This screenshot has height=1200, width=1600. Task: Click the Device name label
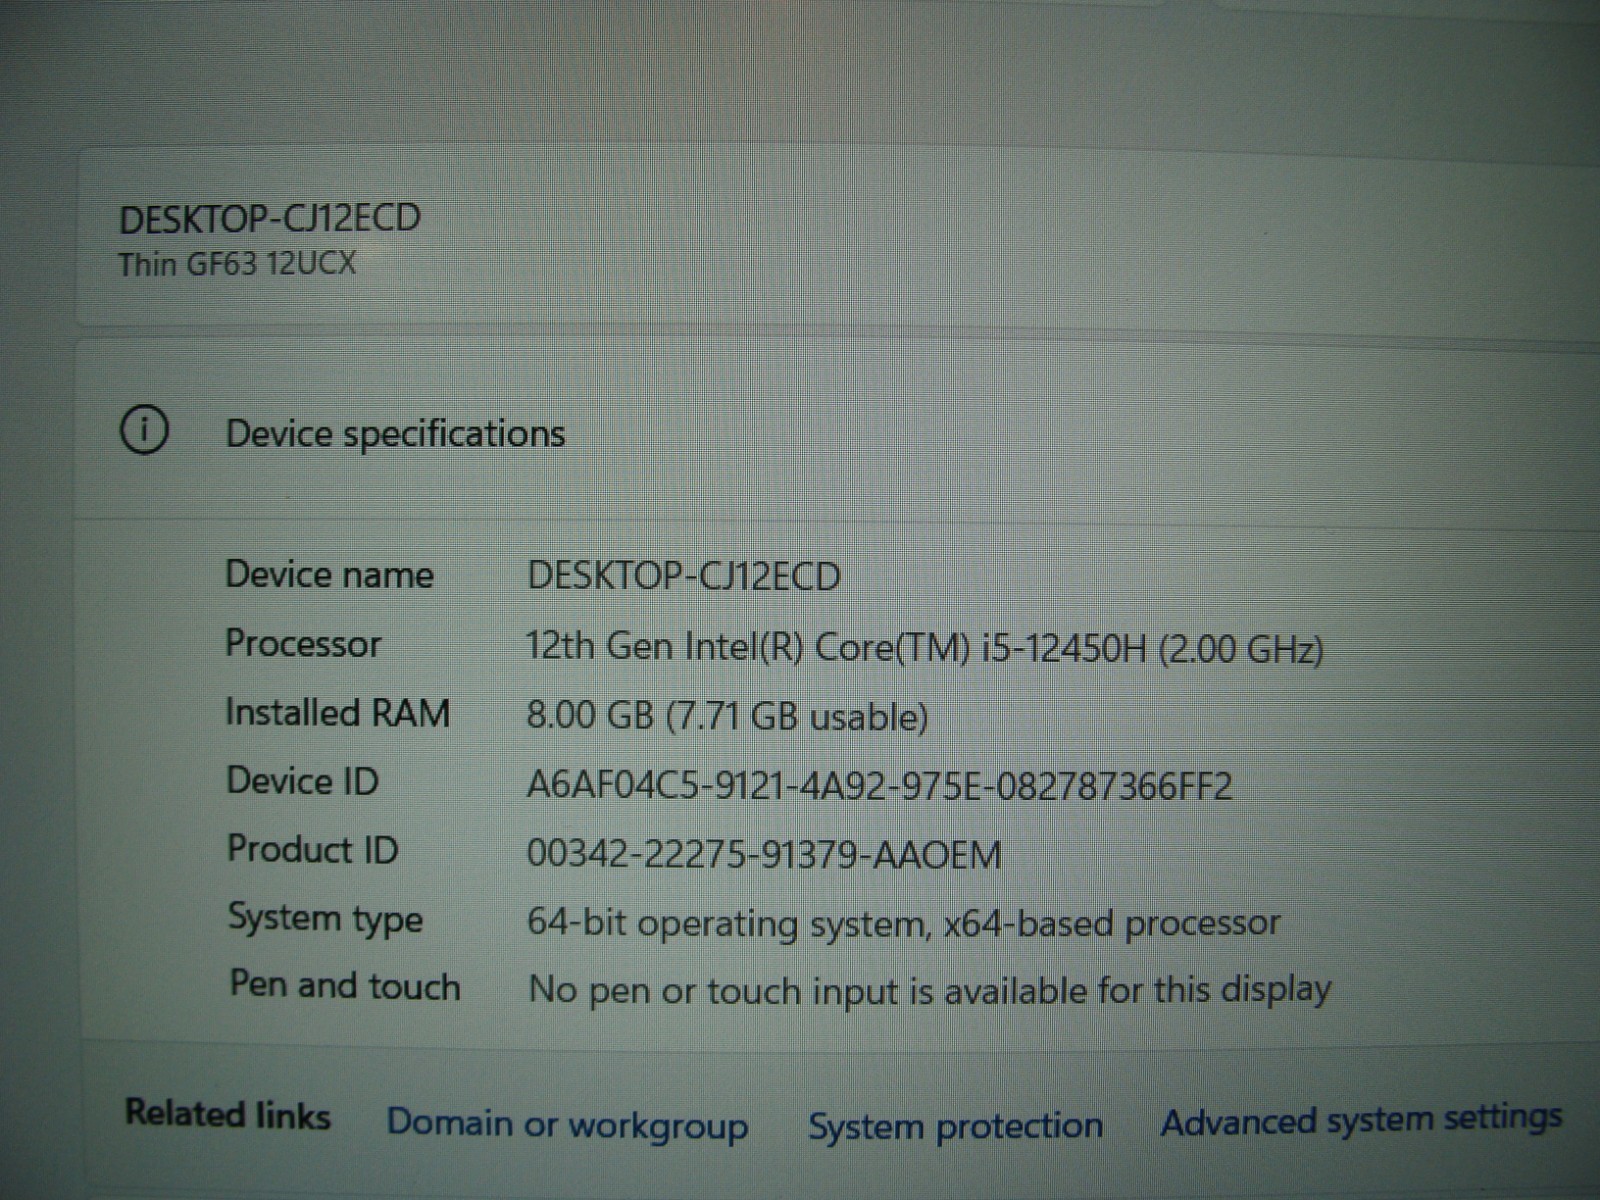coord(329,574)
